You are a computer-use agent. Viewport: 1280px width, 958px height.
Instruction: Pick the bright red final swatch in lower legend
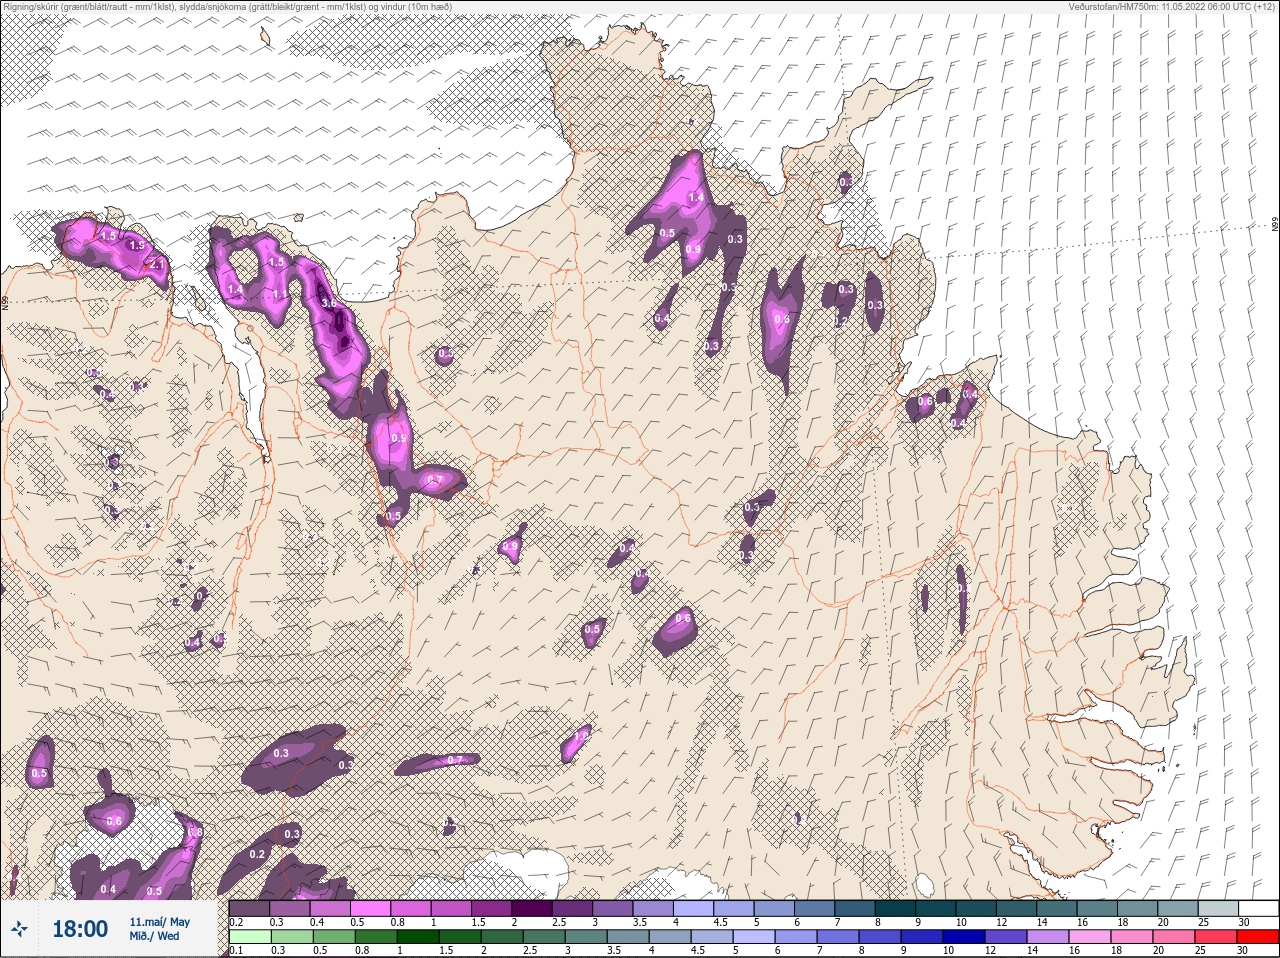click(x=1258, y=938)
